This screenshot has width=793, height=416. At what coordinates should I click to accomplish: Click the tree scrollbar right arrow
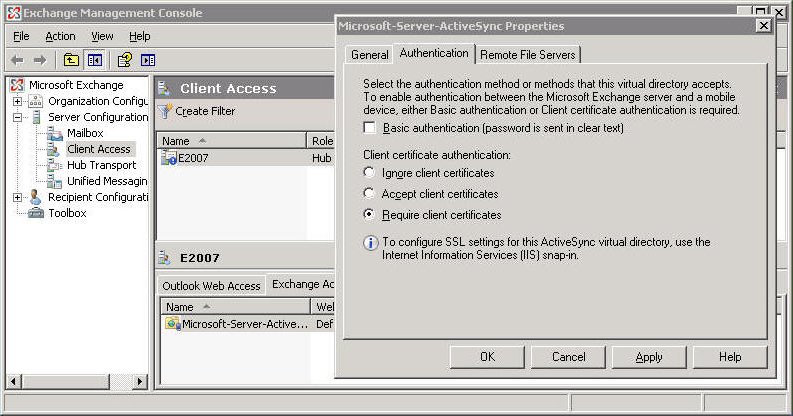(x=140, y=382)
